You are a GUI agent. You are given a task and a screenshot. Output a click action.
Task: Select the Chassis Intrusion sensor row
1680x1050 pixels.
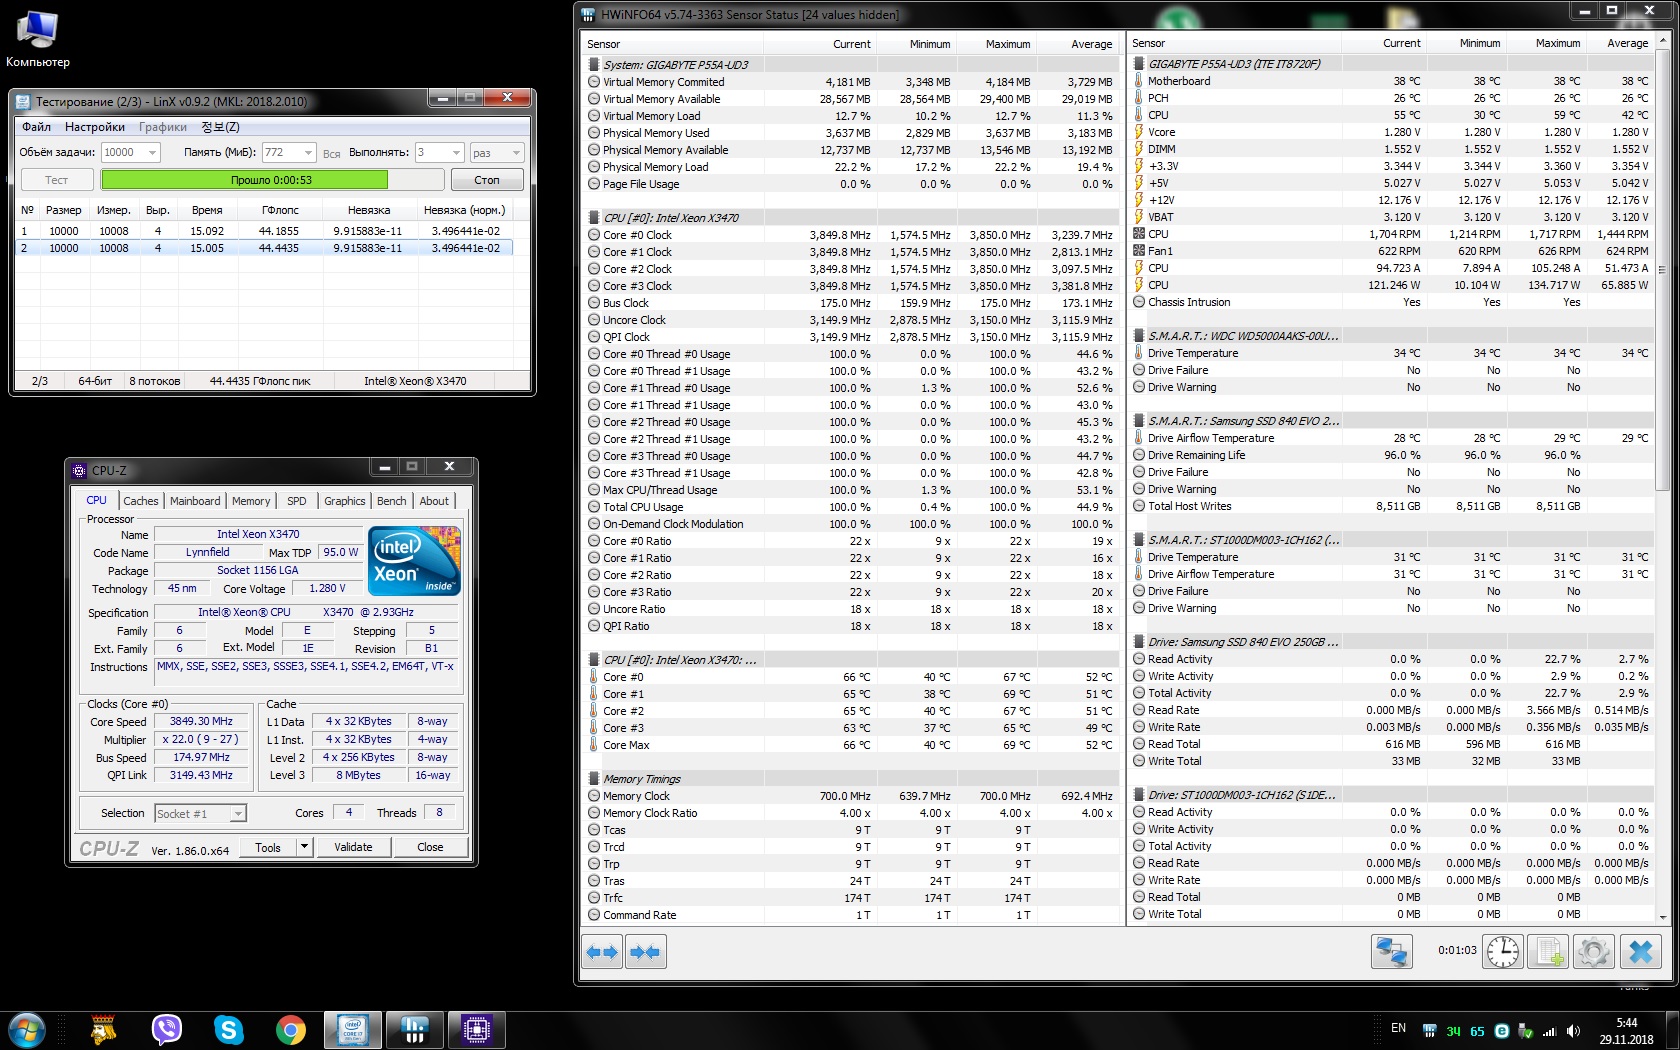pyautogui.click(x=1392, y=302)
